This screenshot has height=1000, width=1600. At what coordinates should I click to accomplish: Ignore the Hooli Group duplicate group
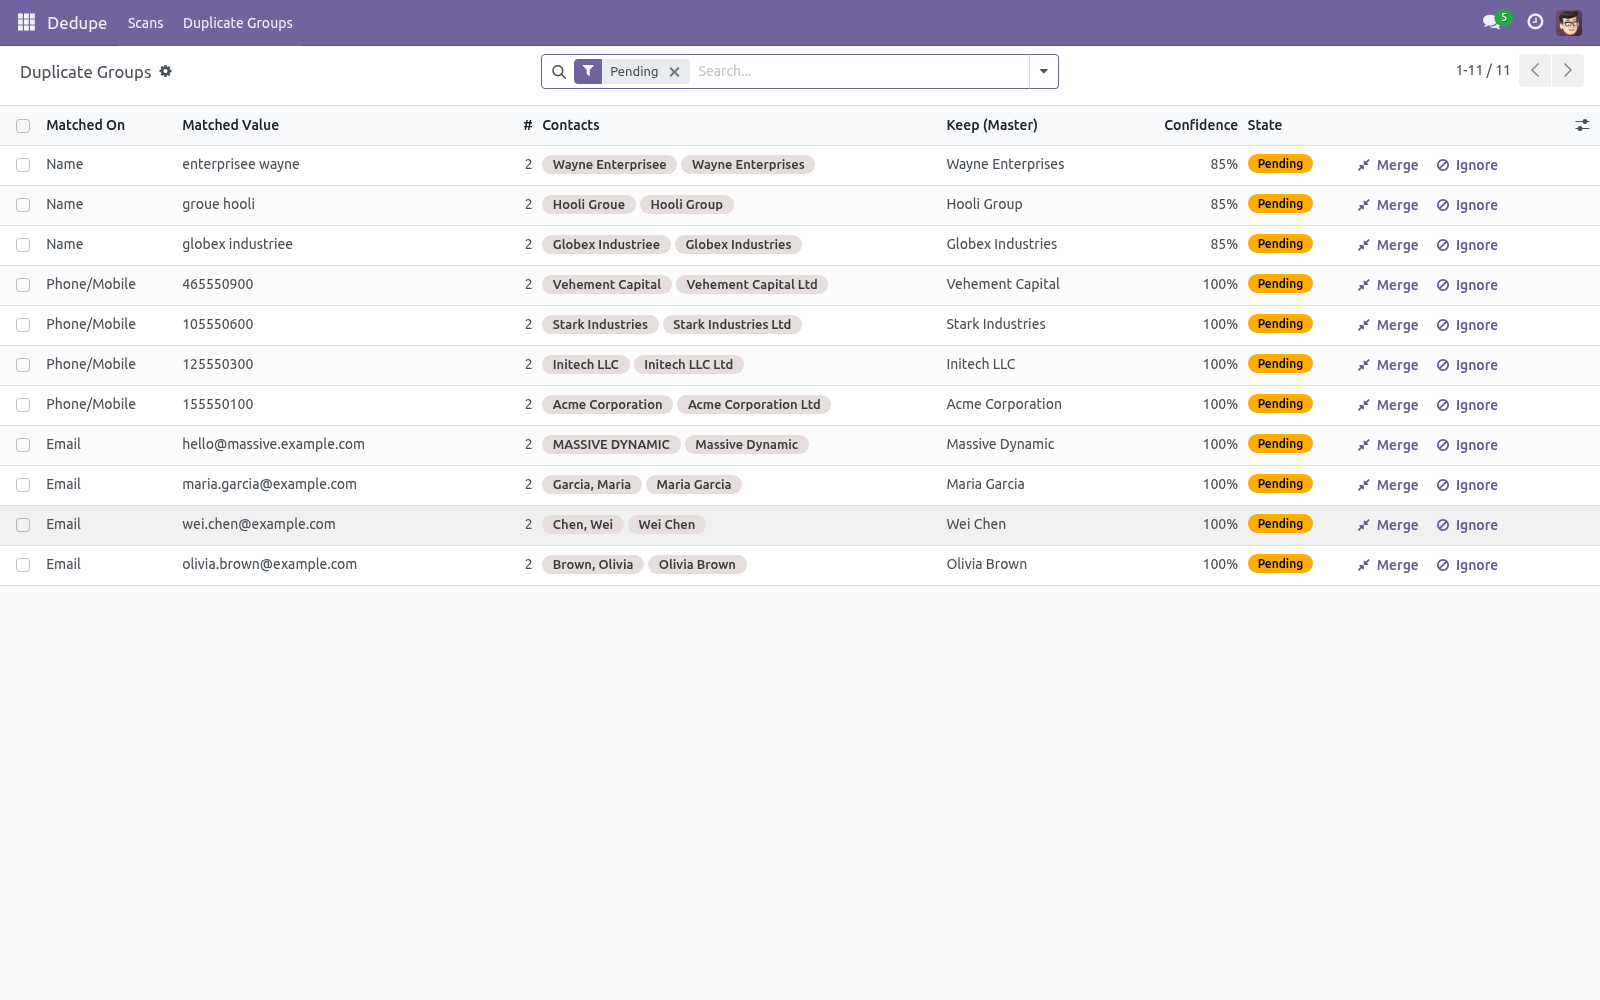tap(1467, 205)
